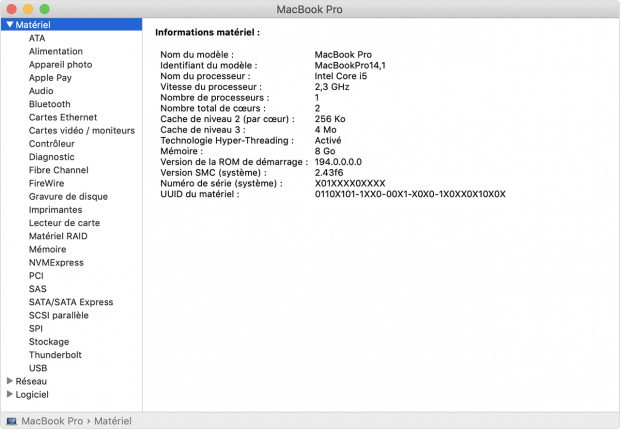Select PCI in the sidebar
The width and height of the screenshot is (620, 429).
click(36, 276)
